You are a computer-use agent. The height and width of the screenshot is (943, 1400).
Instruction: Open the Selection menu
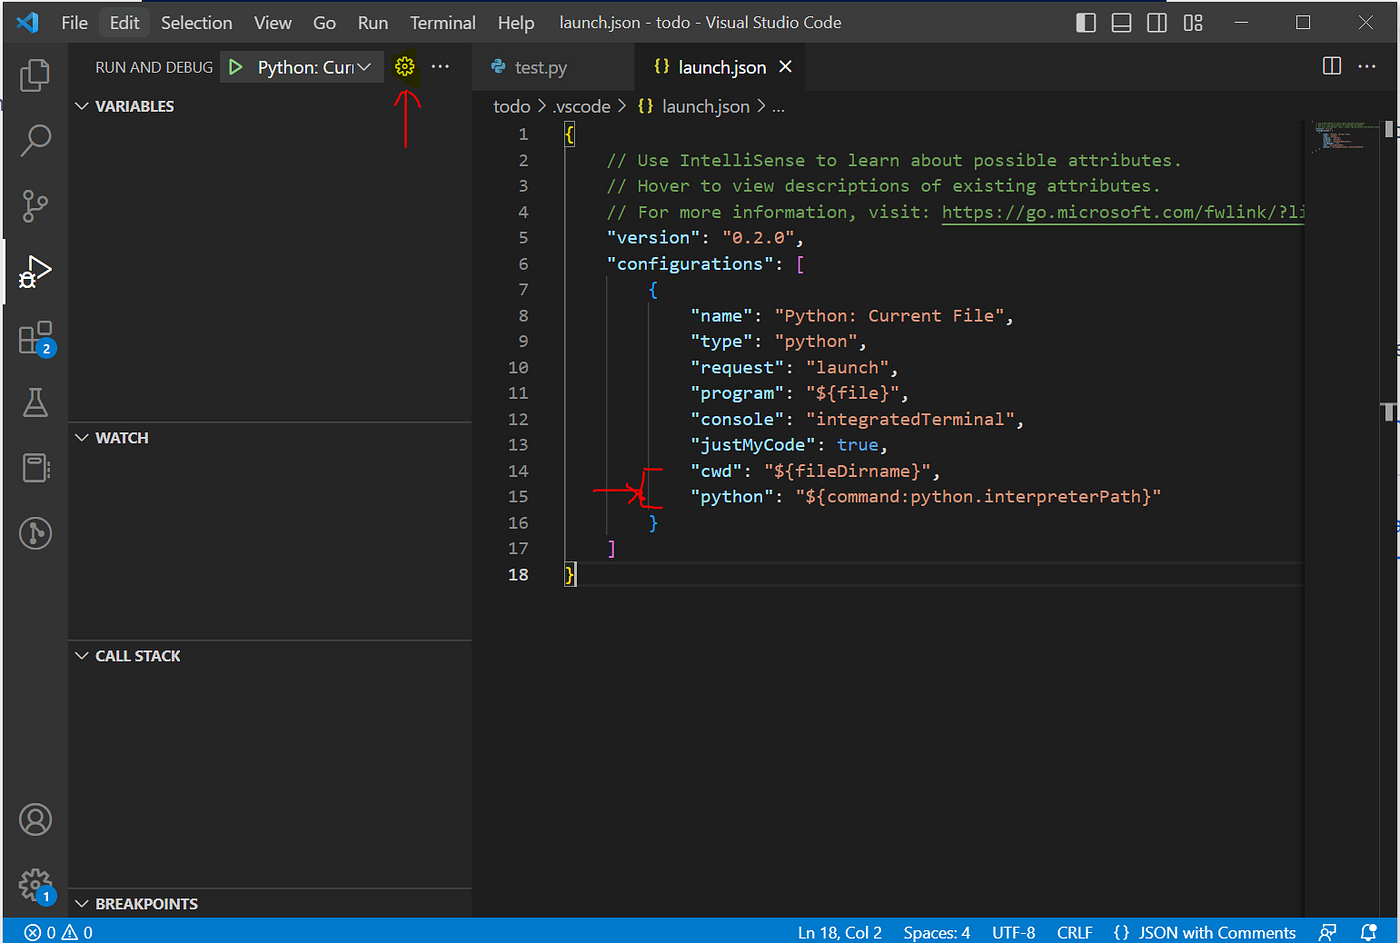pyautogui.click(x=197, y=22)
